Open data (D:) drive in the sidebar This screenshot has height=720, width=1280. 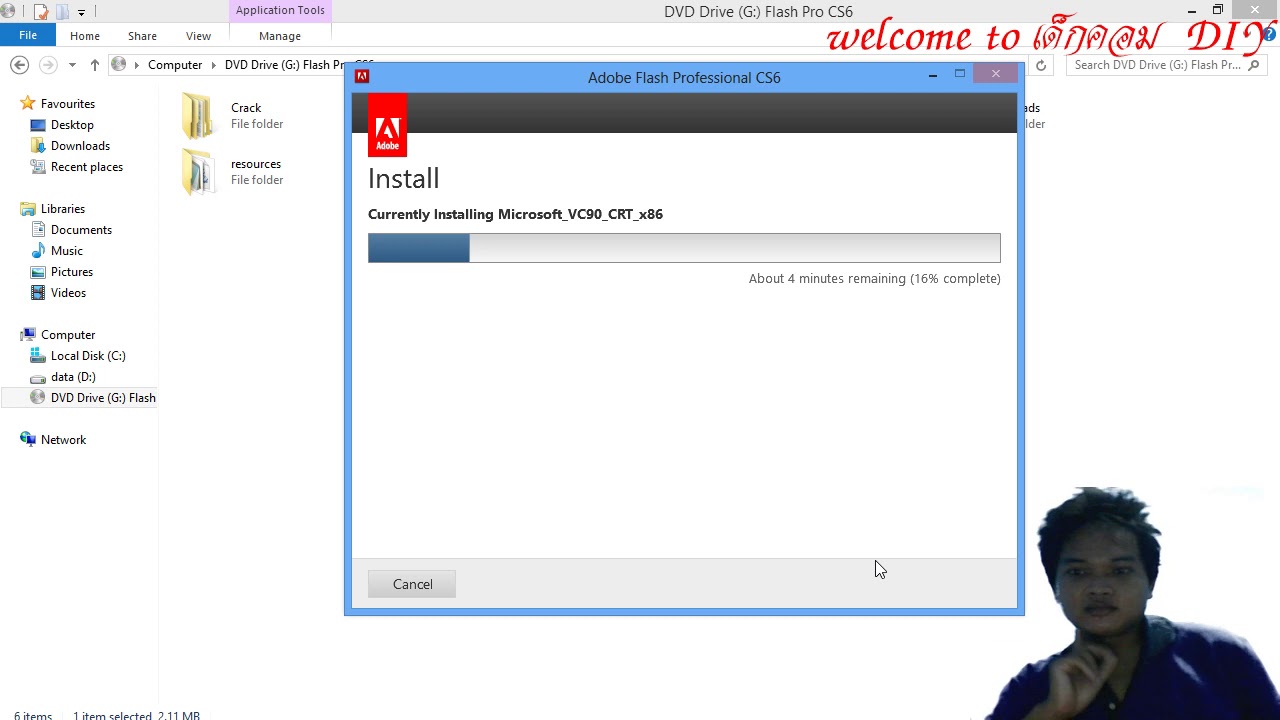click(x=73, y=377)
